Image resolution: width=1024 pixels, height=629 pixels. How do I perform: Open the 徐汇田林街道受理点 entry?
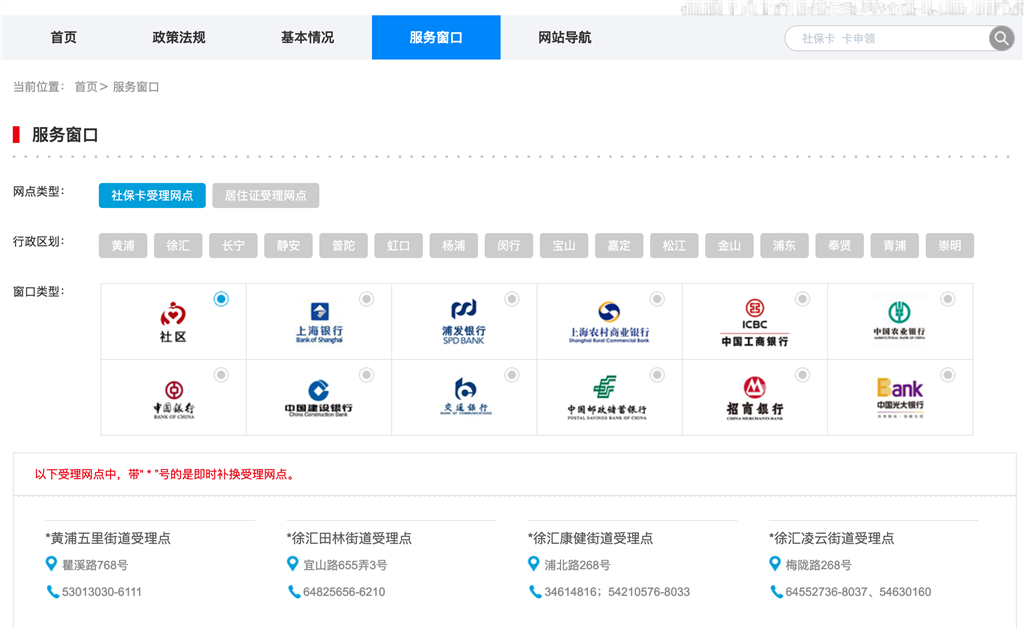point(349,538)
